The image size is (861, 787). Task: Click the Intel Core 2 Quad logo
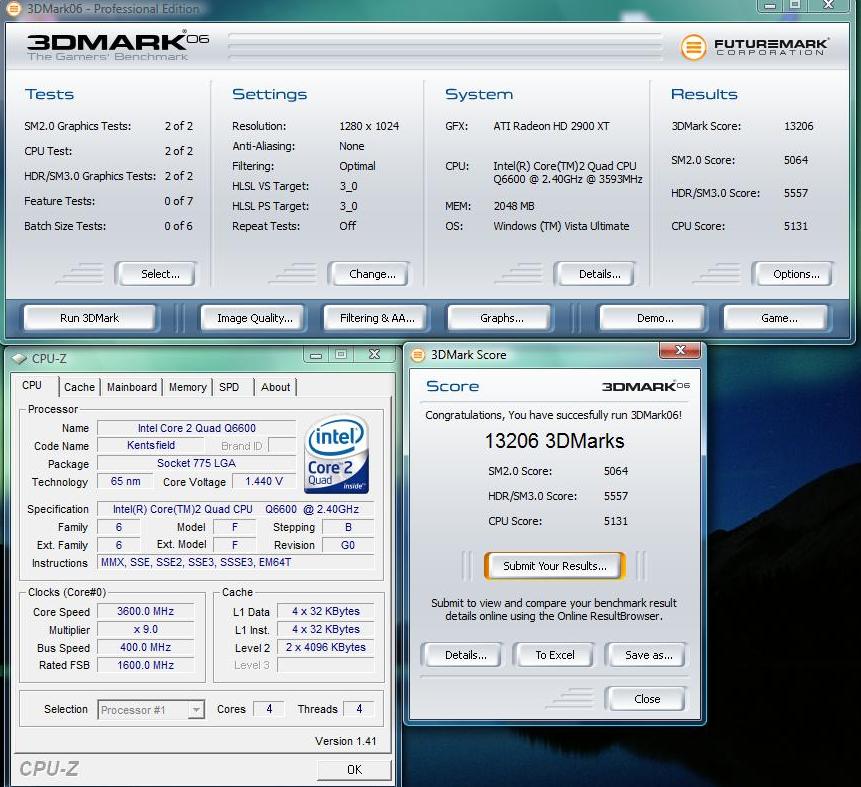337,454
